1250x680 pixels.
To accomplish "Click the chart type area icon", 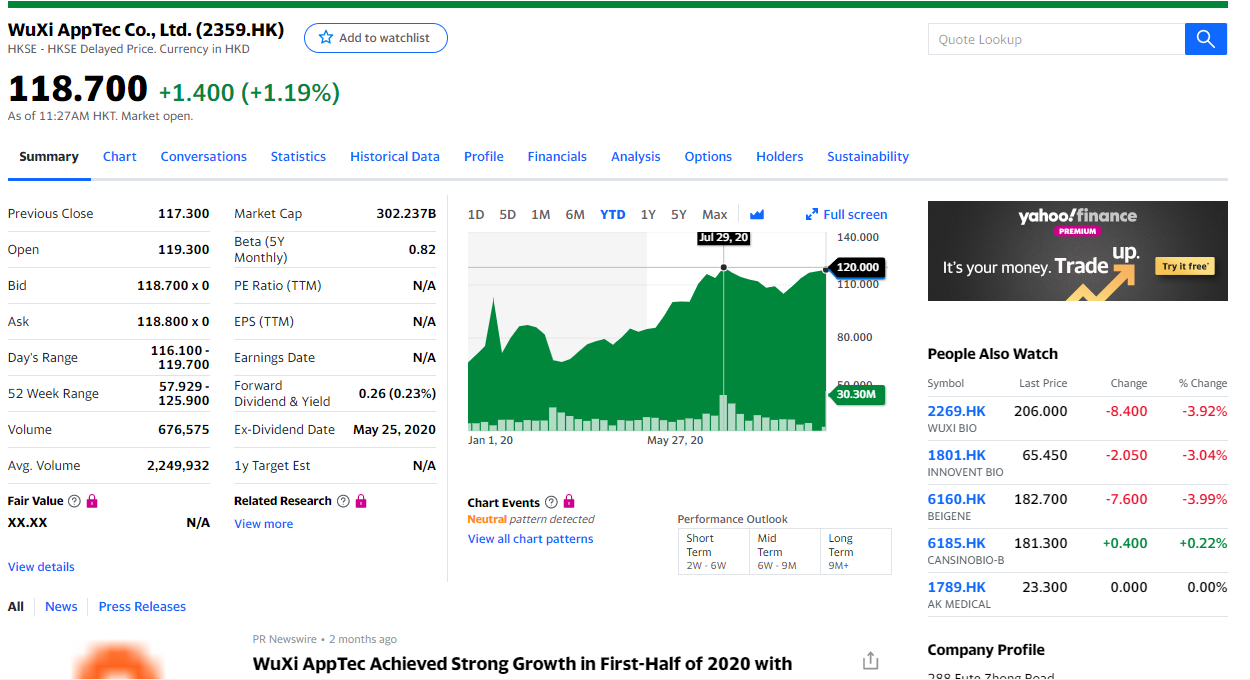I will pyautogui.click(x=757, y=214).
